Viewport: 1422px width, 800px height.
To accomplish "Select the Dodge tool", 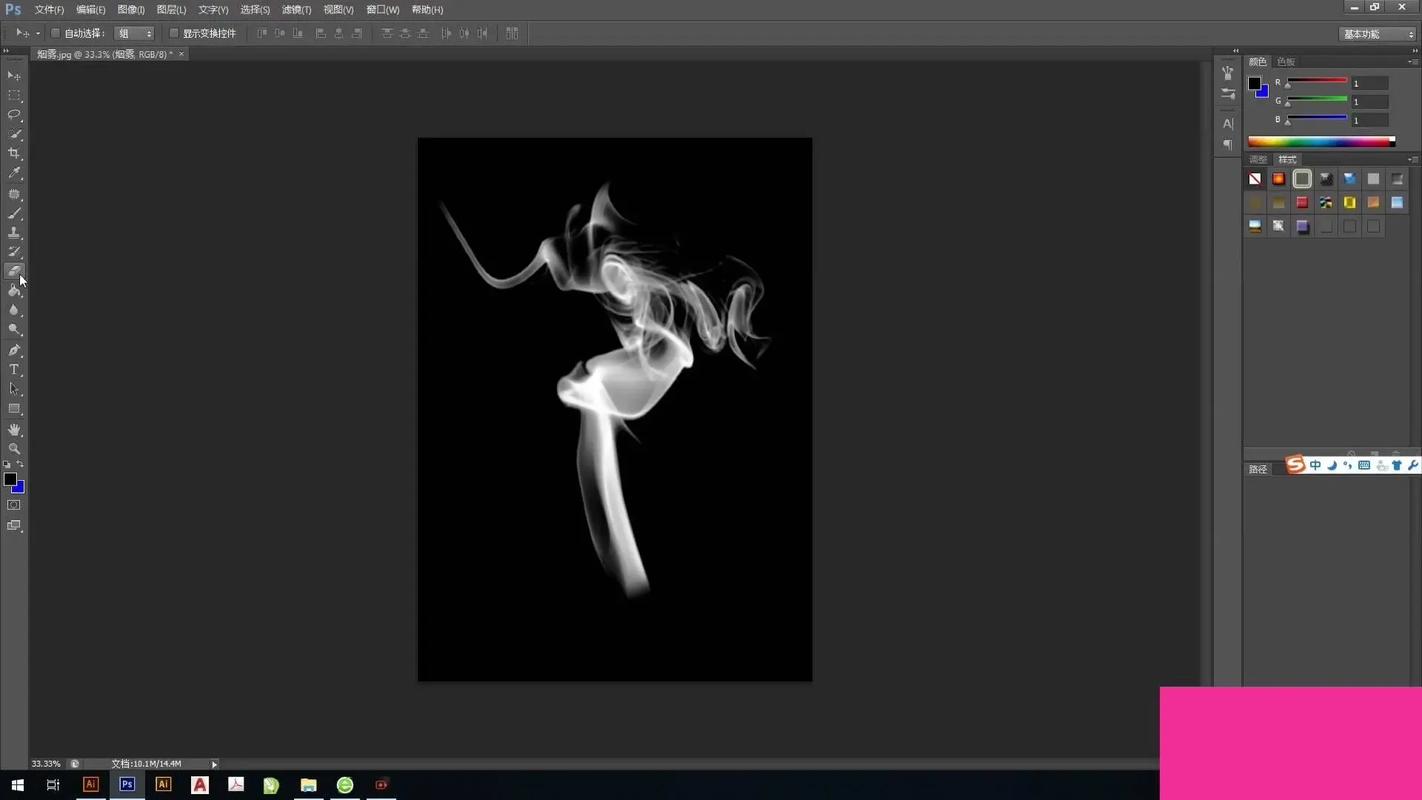I will (x=14, y=330).
